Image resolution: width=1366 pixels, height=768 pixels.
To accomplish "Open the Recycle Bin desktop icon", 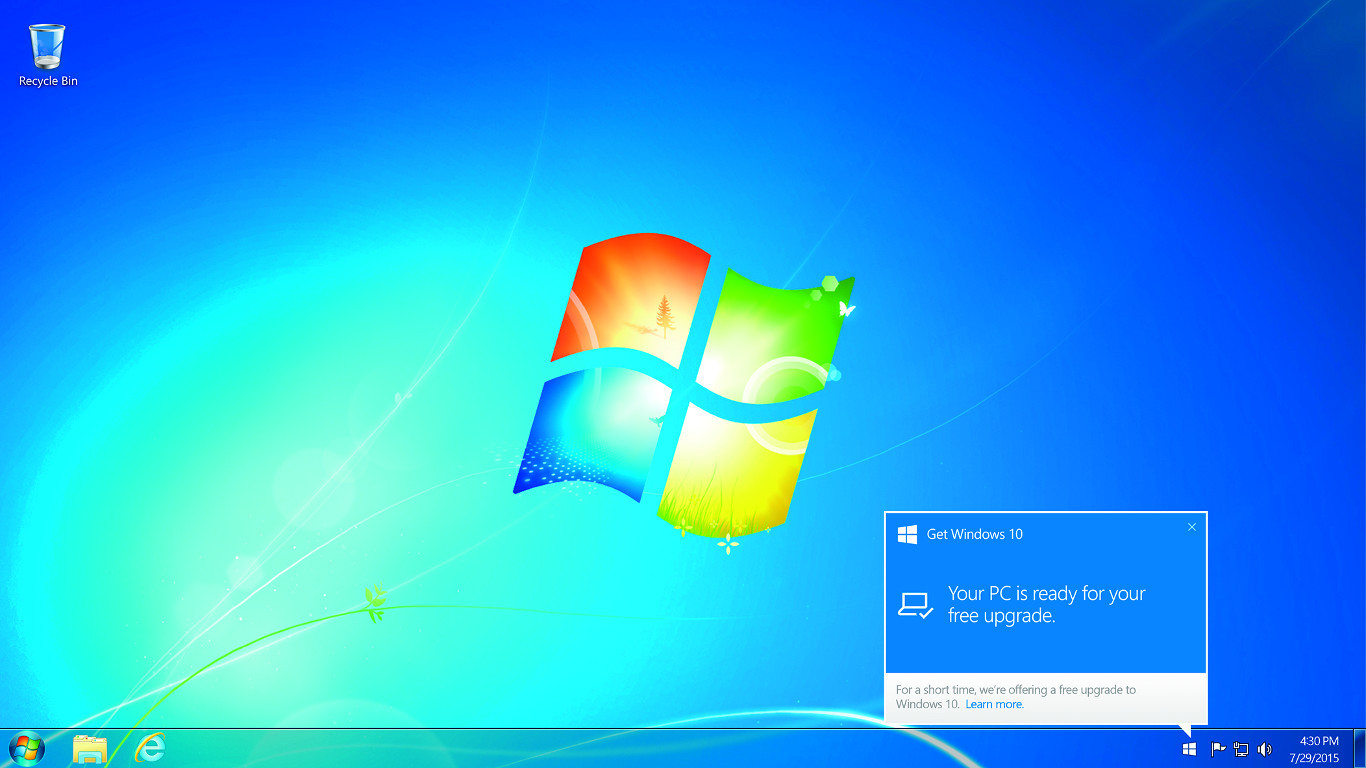I will [x=47, y=46].
